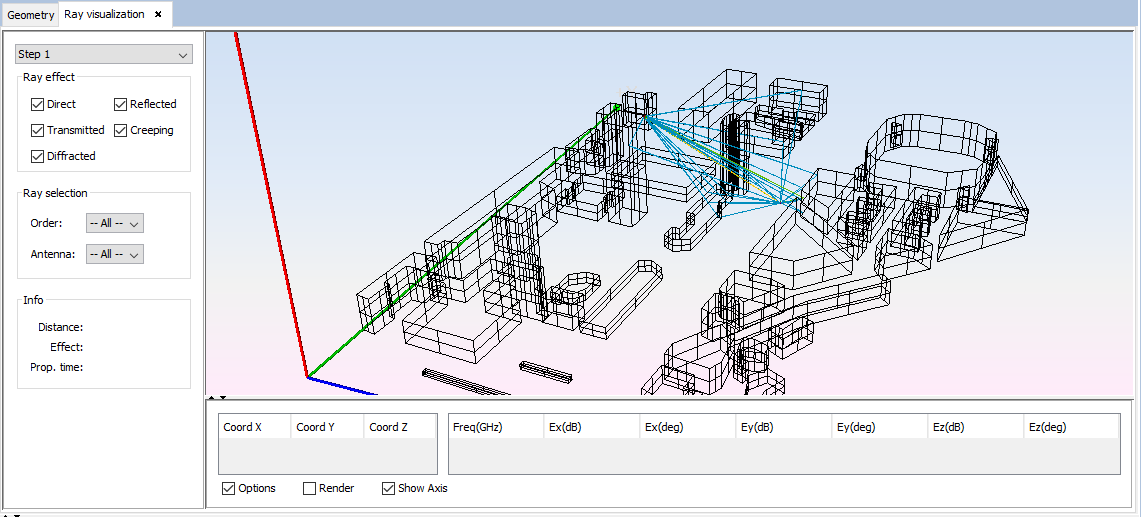This screenshot has width=1141, height=517.
Task: Switch to the Geometry tab
Action: [30, 15]
